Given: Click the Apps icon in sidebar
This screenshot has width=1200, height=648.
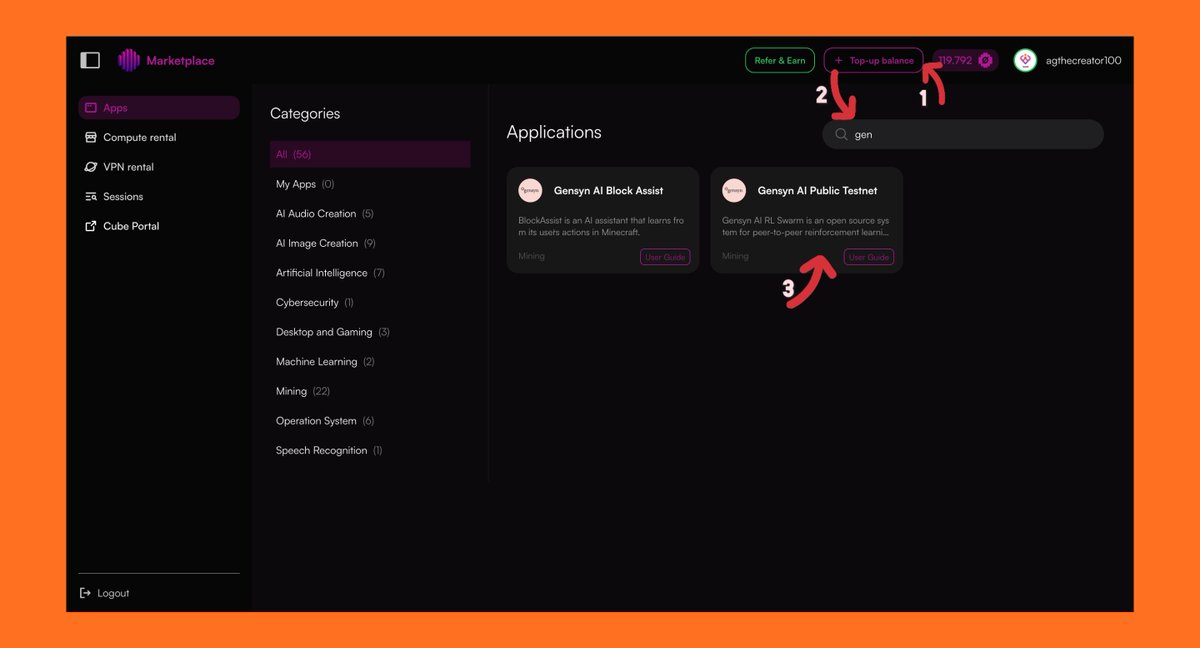Looking at the screenshot, I should 90,108.
